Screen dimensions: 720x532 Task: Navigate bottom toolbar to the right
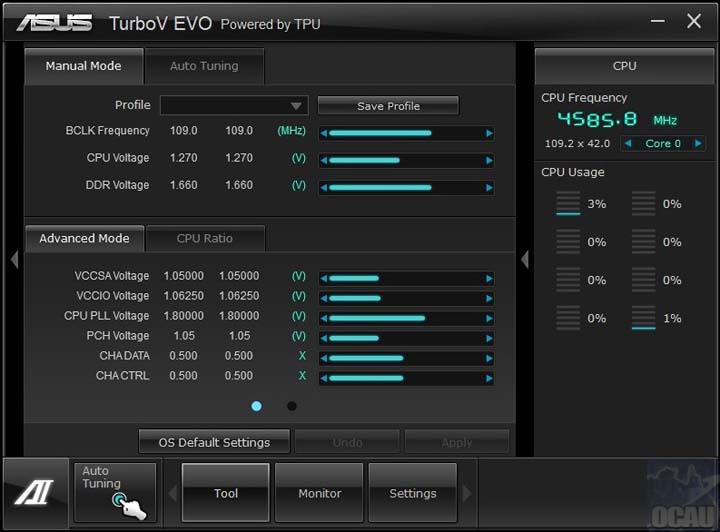tap(467, 493)
